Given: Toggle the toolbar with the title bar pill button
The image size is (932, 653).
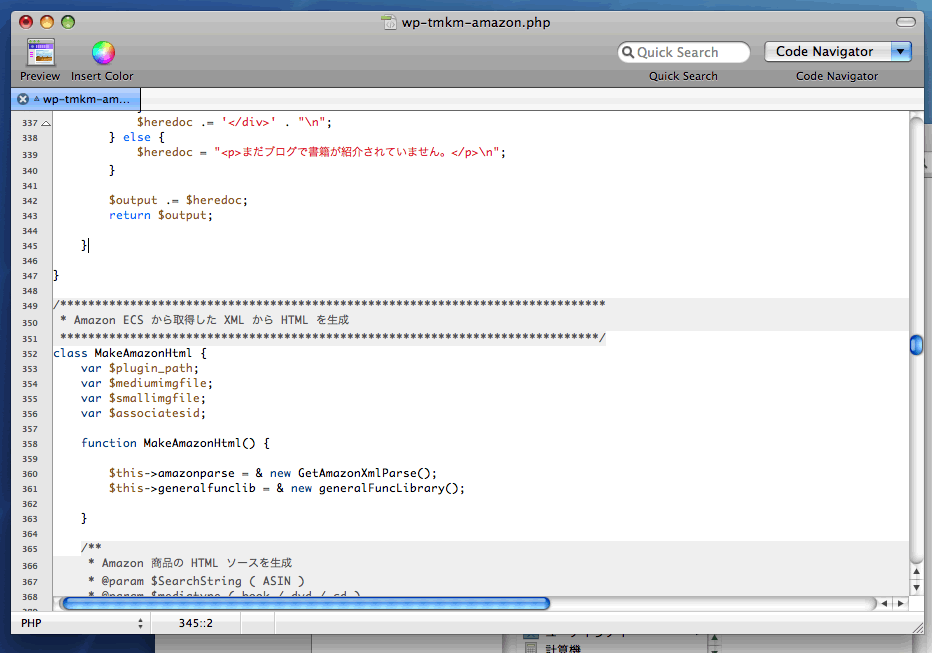Looking at the screenshot, I should (905, 22).
